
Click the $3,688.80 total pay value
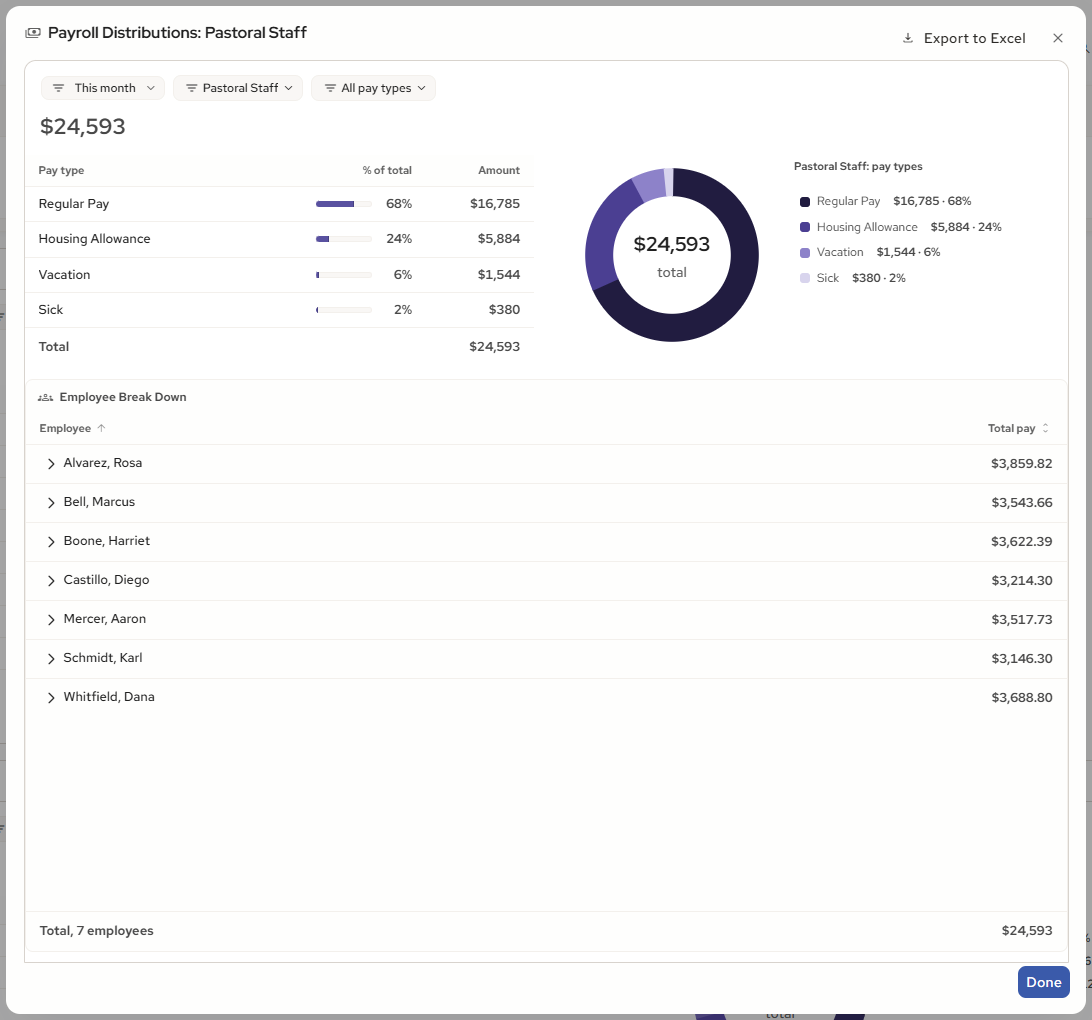tap(1022, 698)
